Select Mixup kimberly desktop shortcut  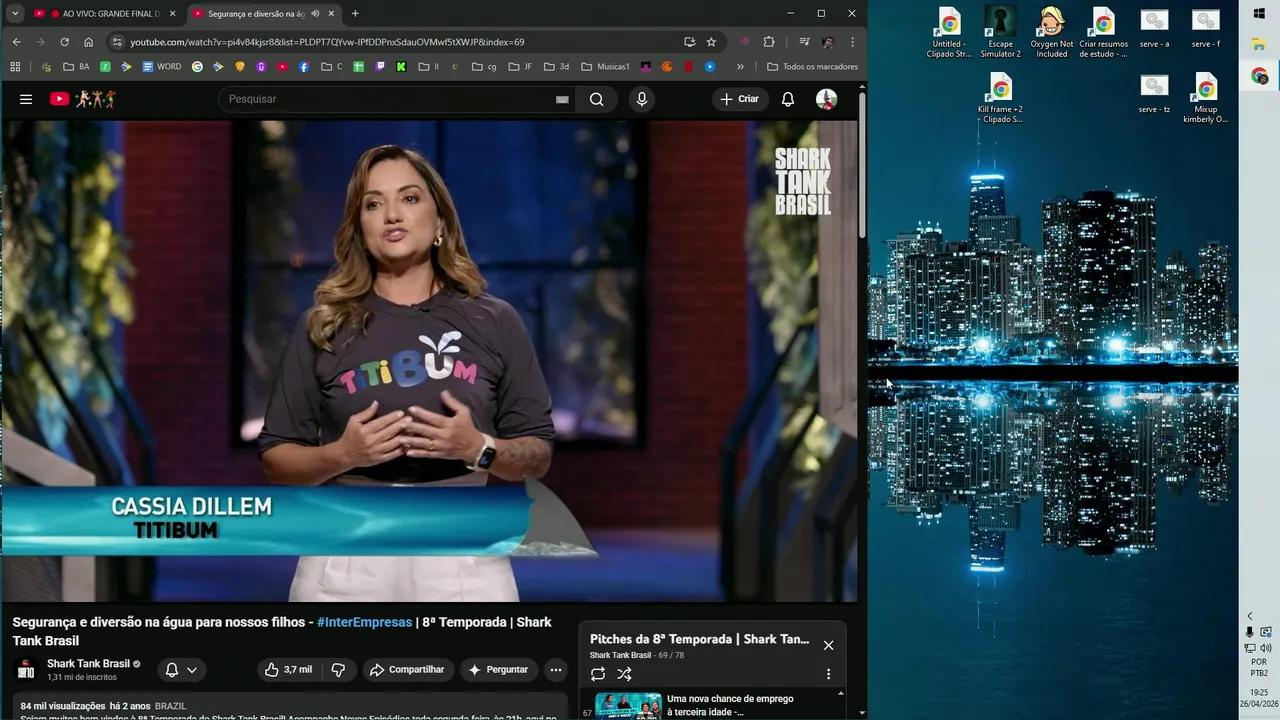[1205, 98]
